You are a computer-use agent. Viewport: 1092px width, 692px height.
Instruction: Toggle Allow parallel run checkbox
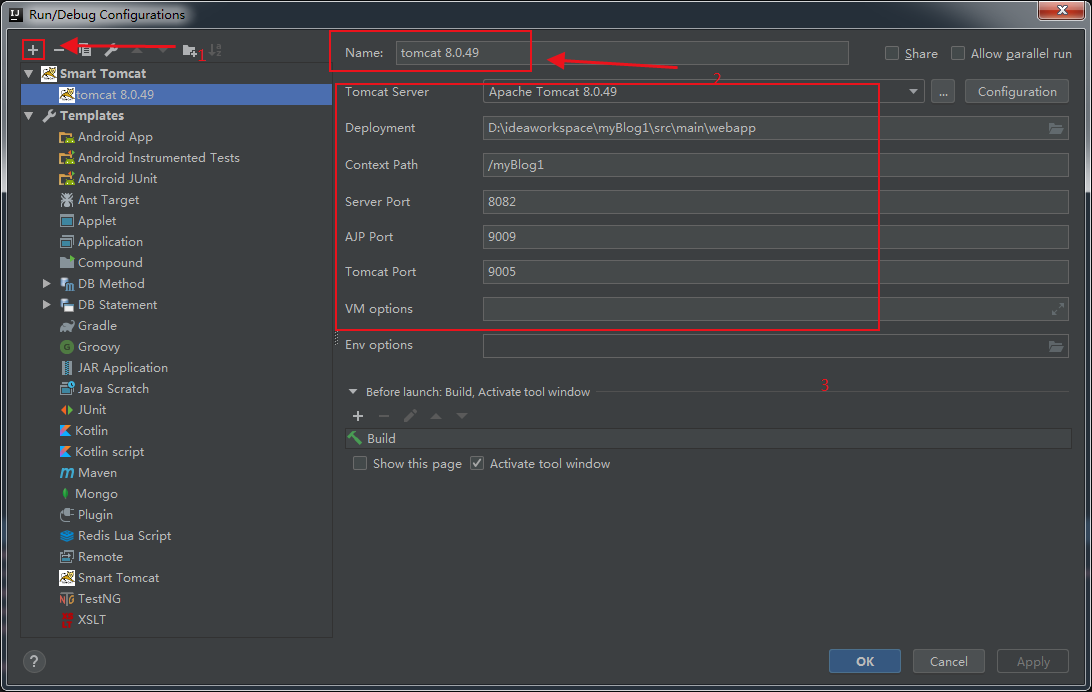pyautogui.click(x=958, y=54)
